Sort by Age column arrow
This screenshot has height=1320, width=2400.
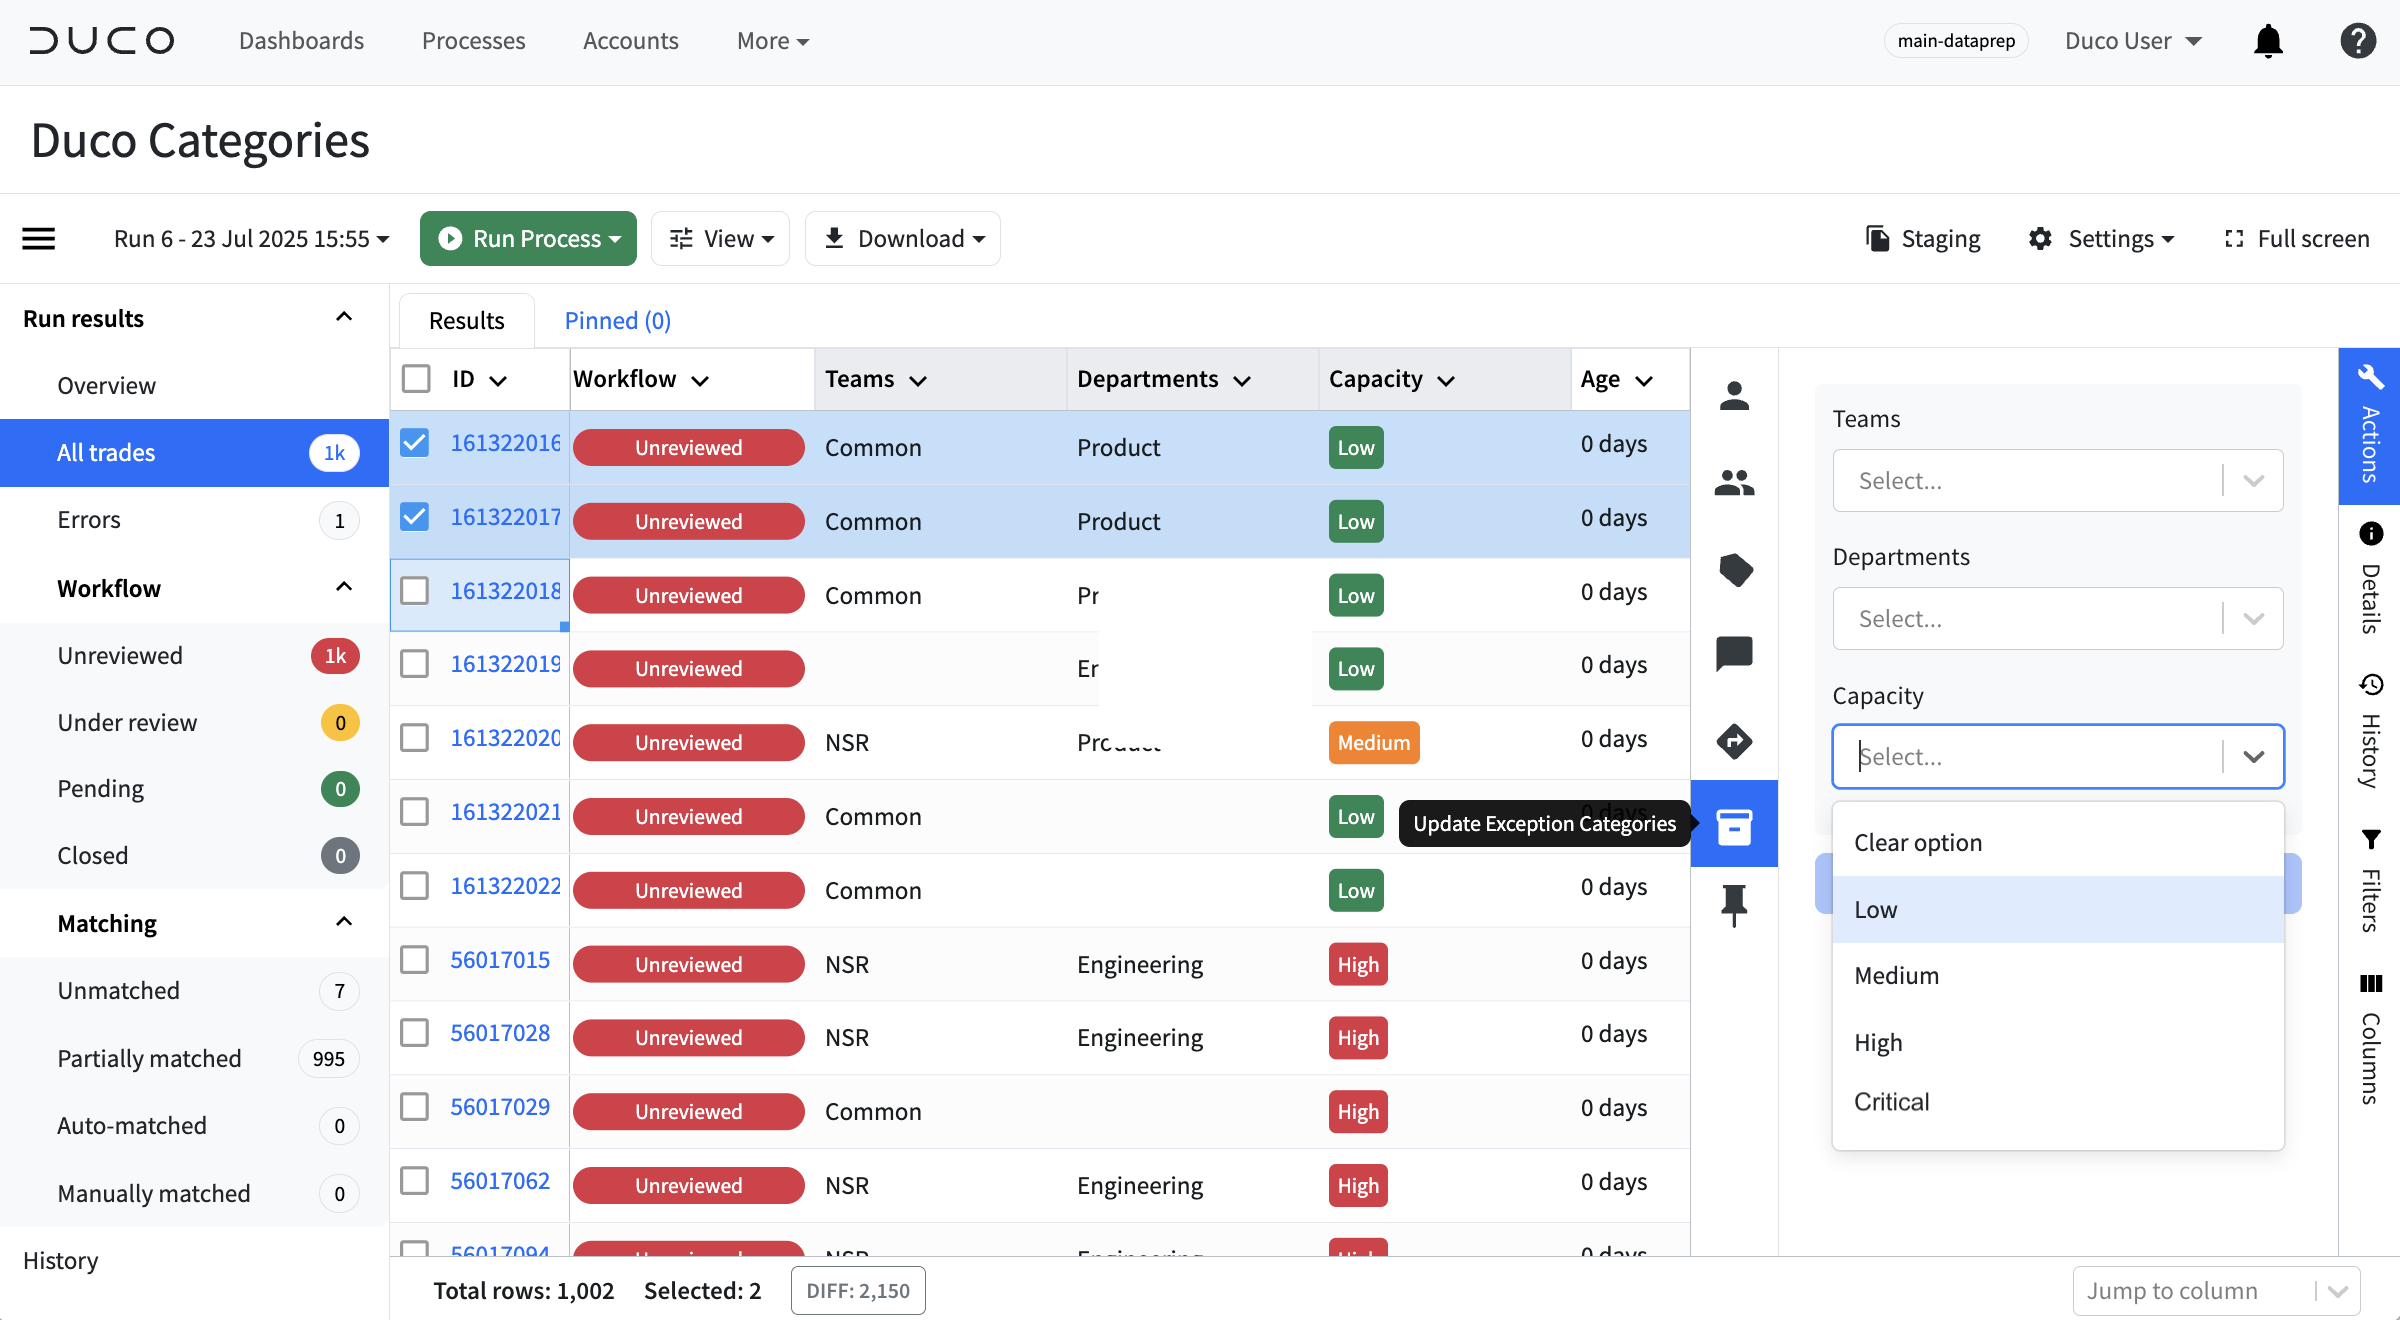pos(1644,380)
